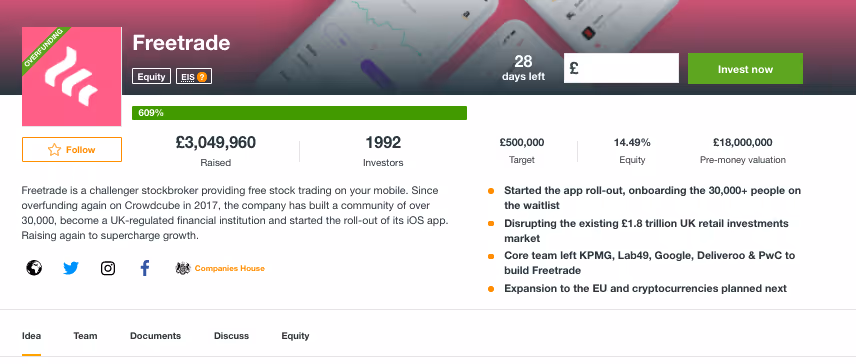Open the Companies House link

tap(229, 268)
